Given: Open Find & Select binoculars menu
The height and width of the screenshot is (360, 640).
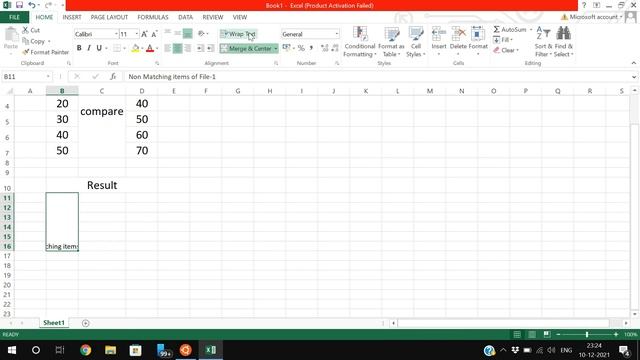Looking at the screenshot, I should tap(564, 42).
